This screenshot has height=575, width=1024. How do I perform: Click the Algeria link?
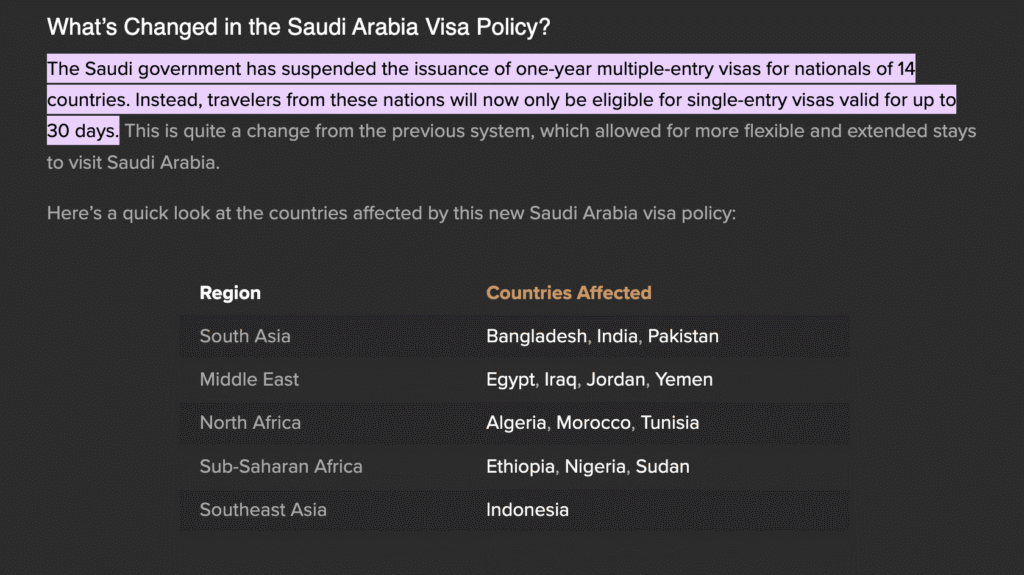516,423
